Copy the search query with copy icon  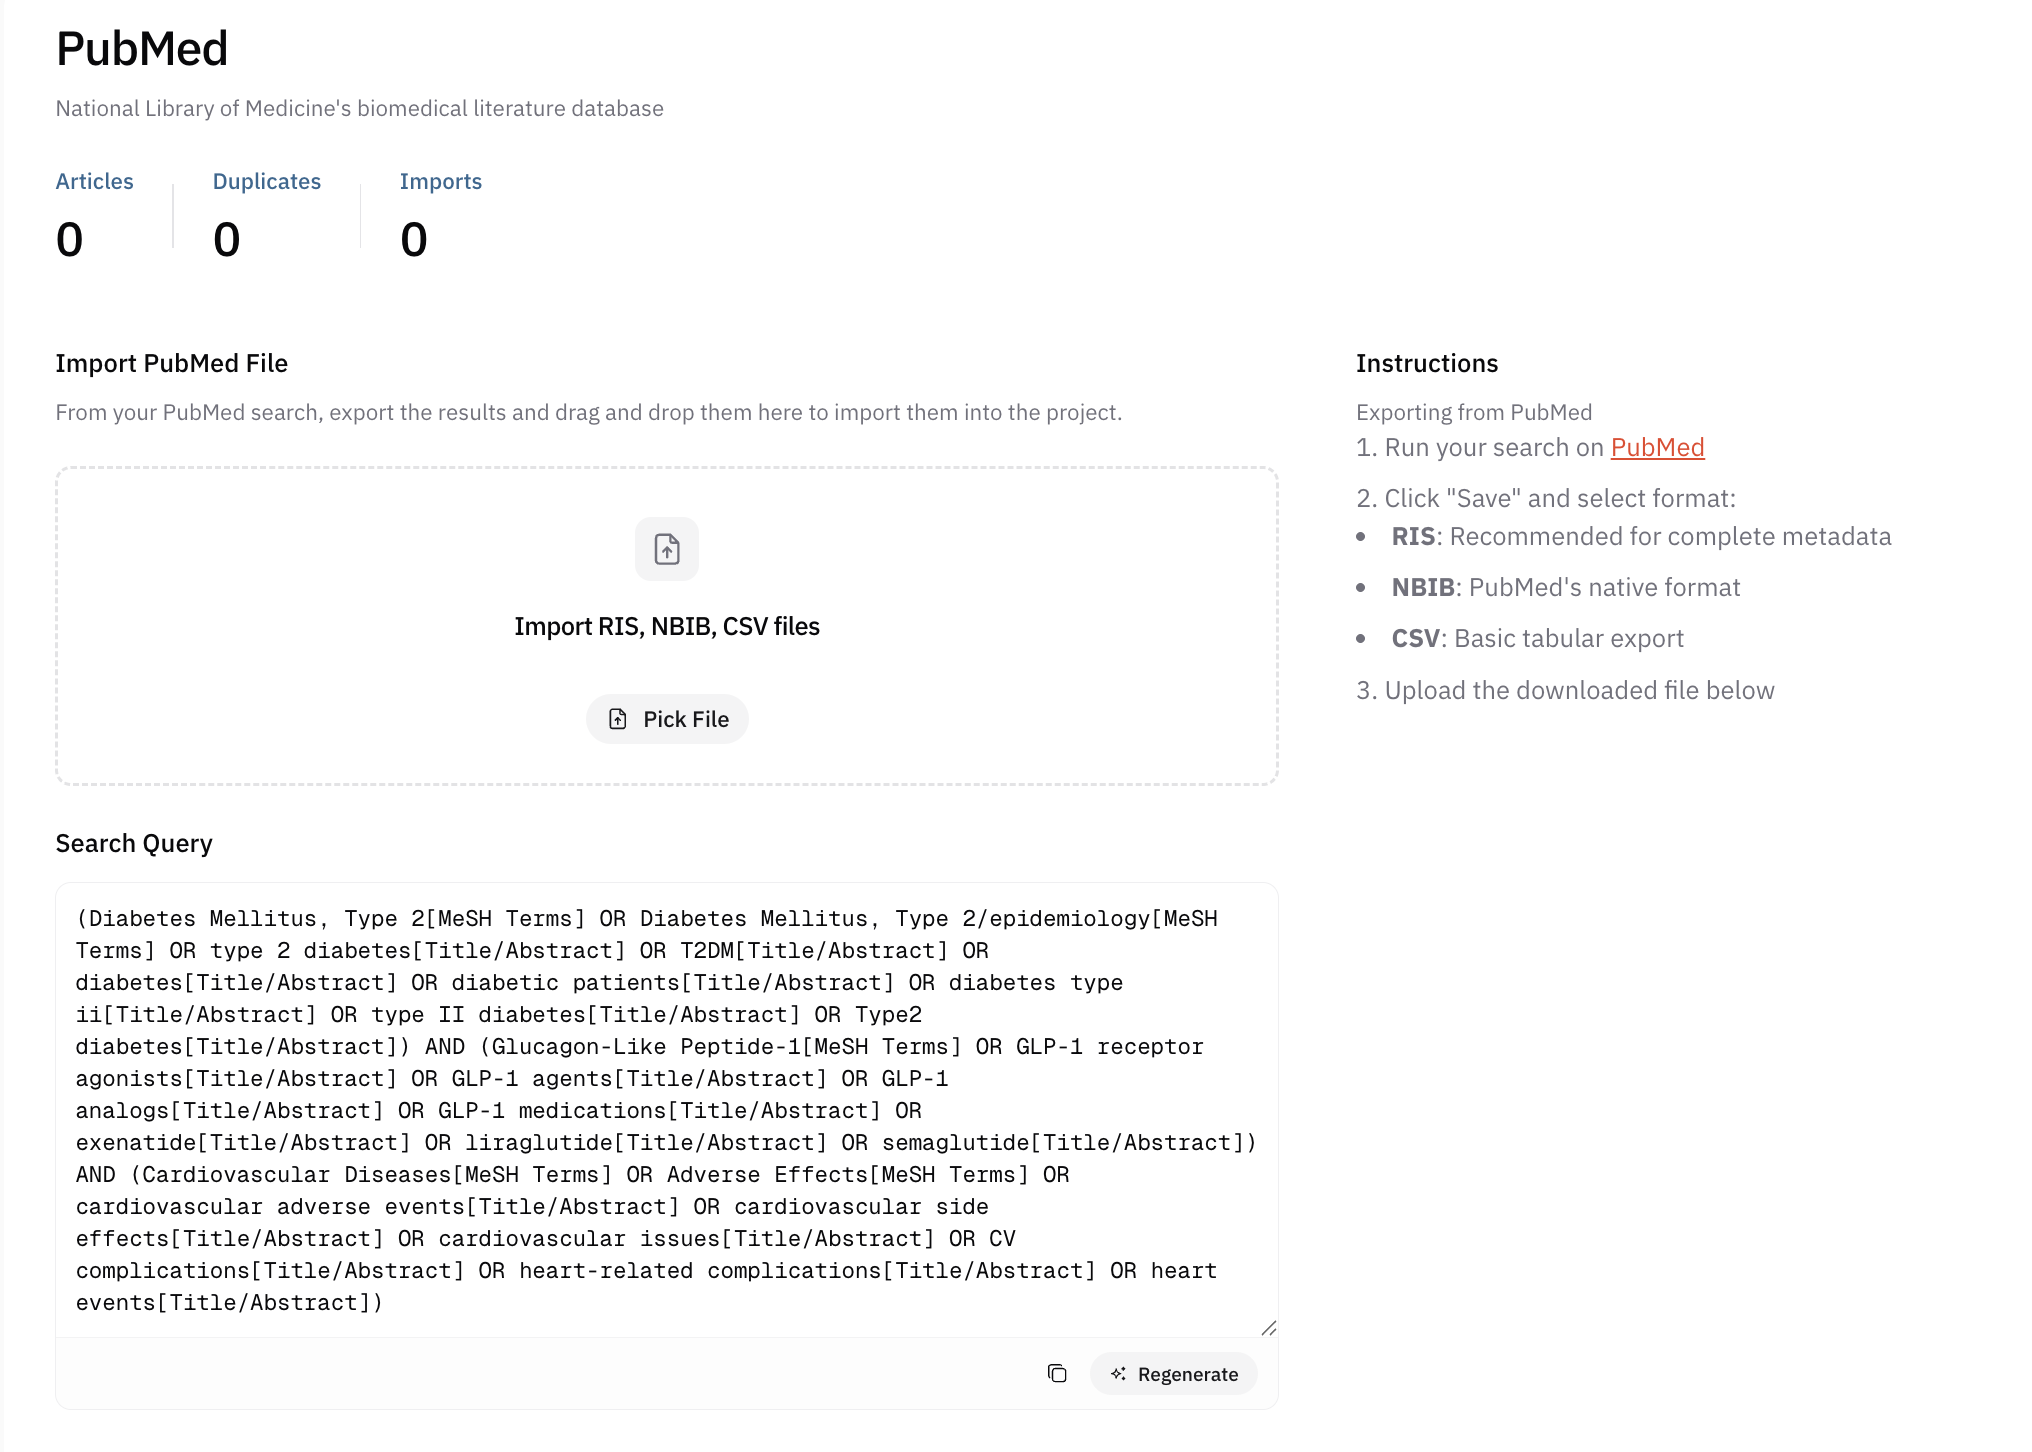point(1057,1373)
